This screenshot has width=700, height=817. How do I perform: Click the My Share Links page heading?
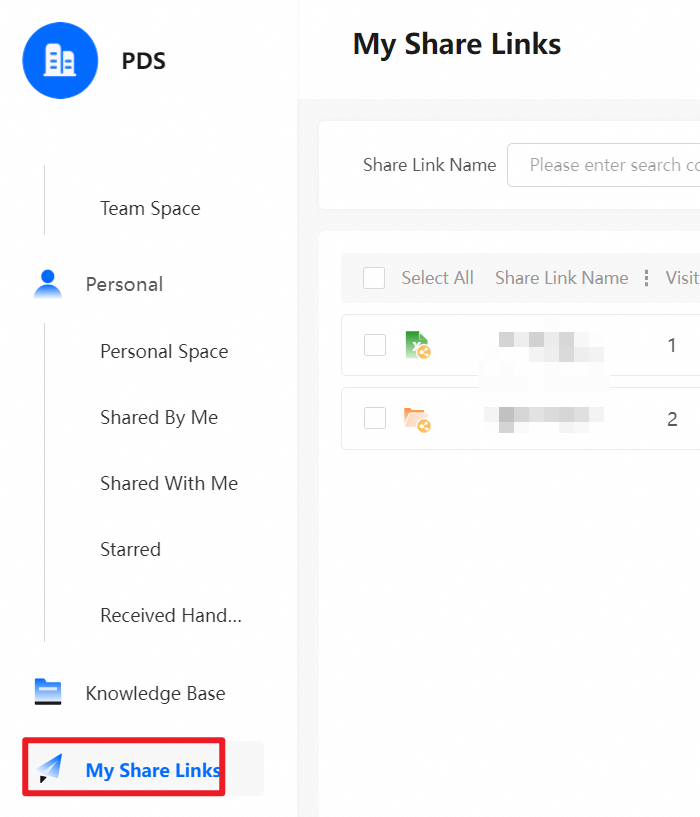pyautogui.click(x=457, y=44)
